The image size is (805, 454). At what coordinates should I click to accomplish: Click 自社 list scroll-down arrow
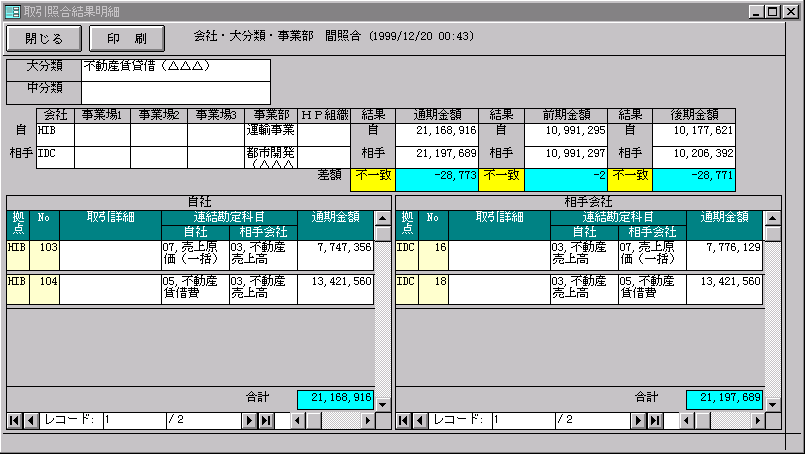pos(382,404)
